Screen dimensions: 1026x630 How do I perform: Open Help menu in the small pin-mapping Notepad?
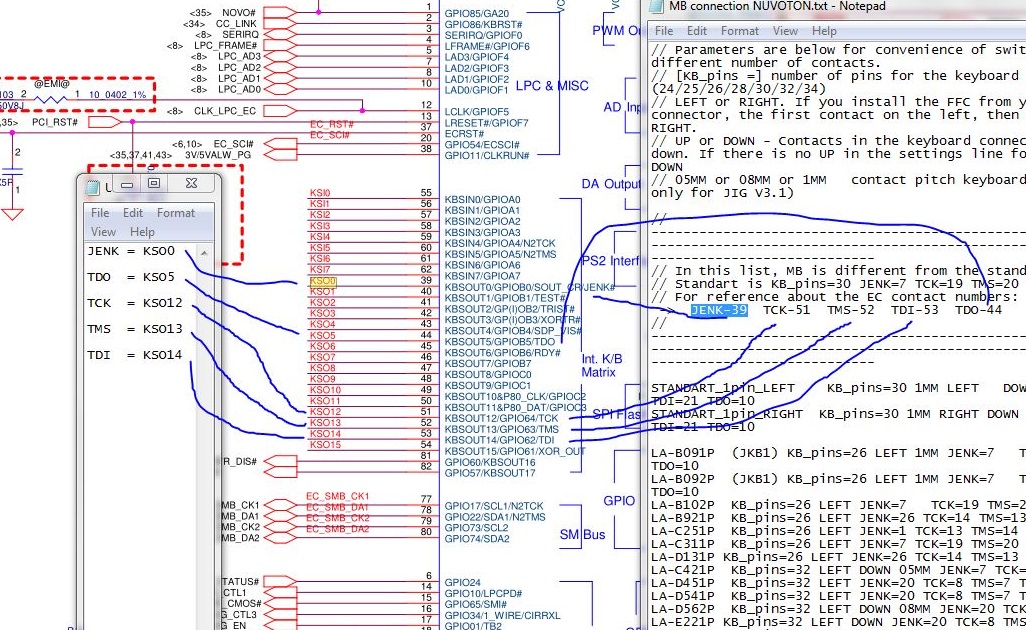pos(142,232)
